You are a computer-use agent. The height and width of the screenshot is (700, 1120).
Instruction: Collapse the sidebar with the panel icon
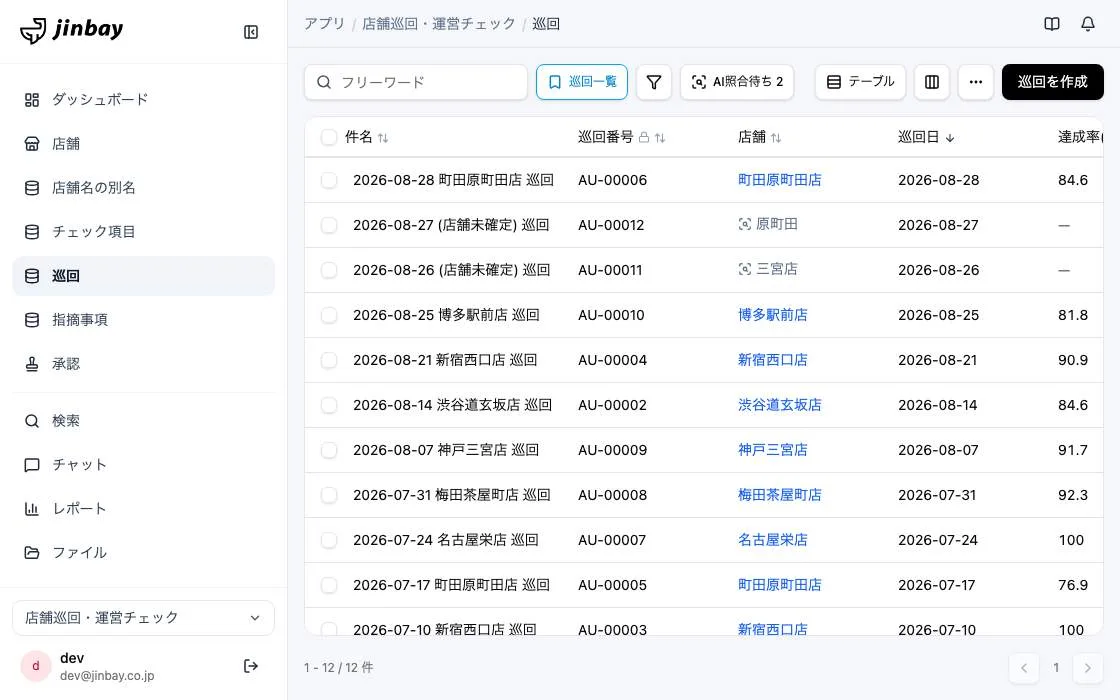(x=251, y=32)
